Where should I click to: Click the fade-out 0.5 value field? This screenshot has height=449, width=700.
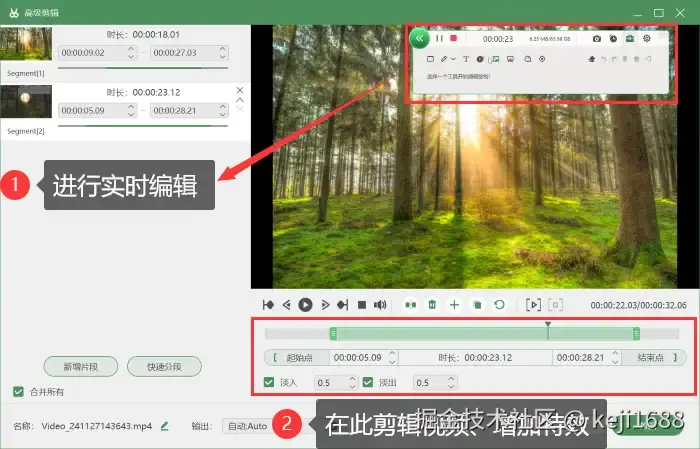pos(435,382)
